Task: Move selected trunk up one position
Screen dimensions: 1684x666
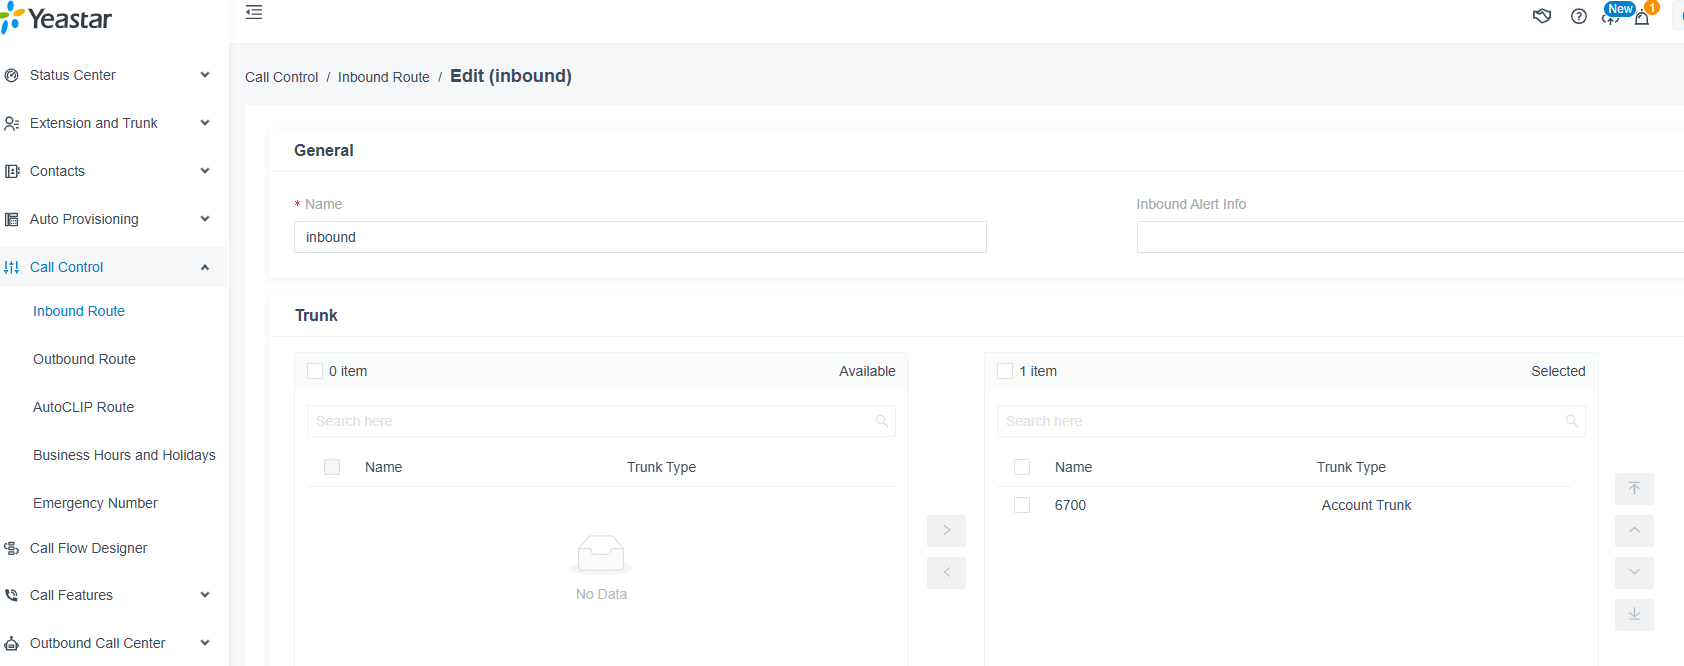Action: pos(1634,531)
